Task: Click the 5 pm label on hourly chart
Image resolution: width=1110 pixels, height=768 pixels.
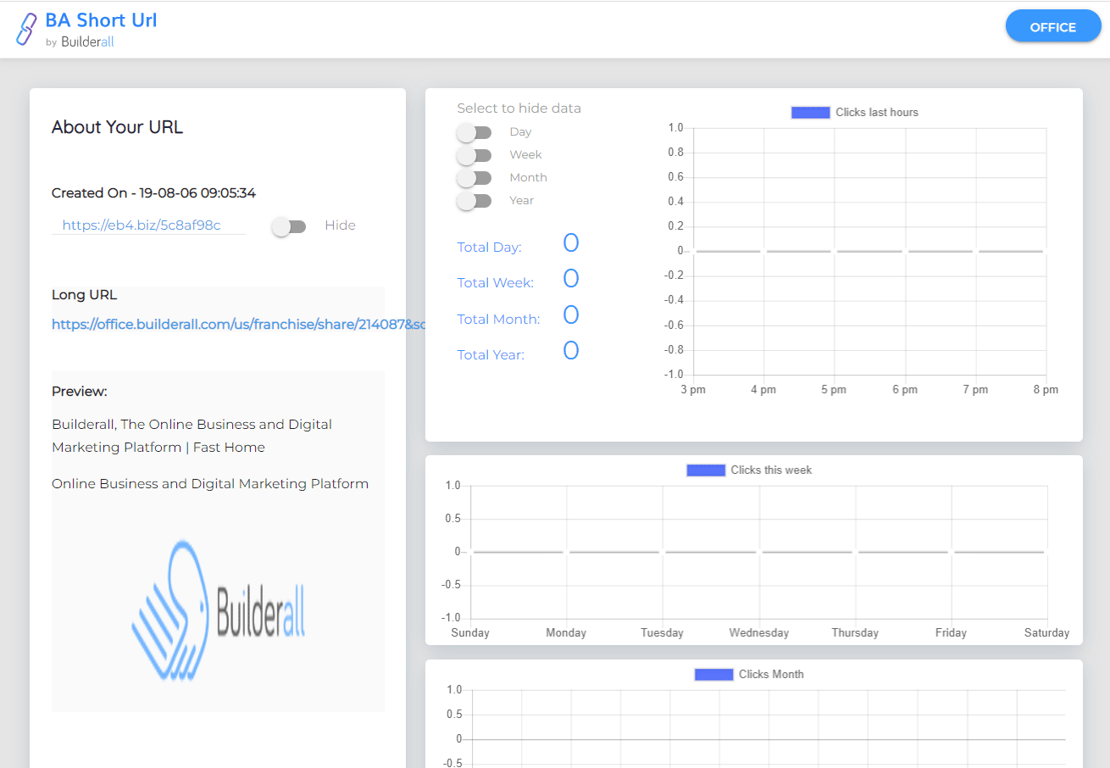Action: pyautogui.click(x=834, y=389)
